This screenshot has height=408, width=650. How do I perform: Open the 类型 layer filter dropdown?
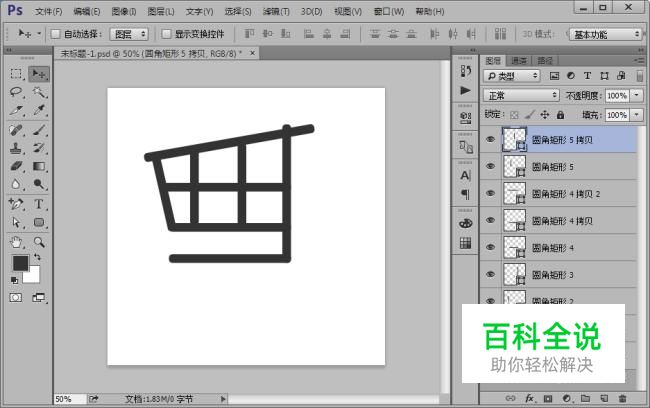[512, 76]
